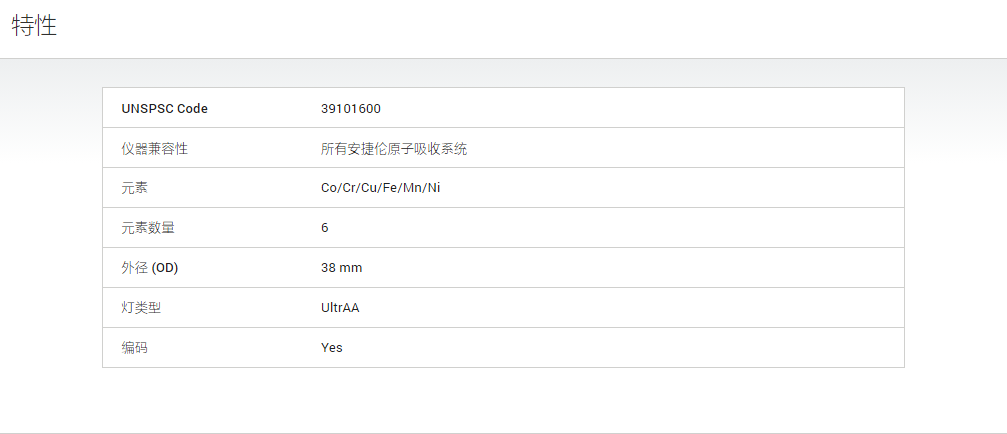The image size is (1007, 434).
Task: Click the 38 mm diameter value
Action: (342, 268)
